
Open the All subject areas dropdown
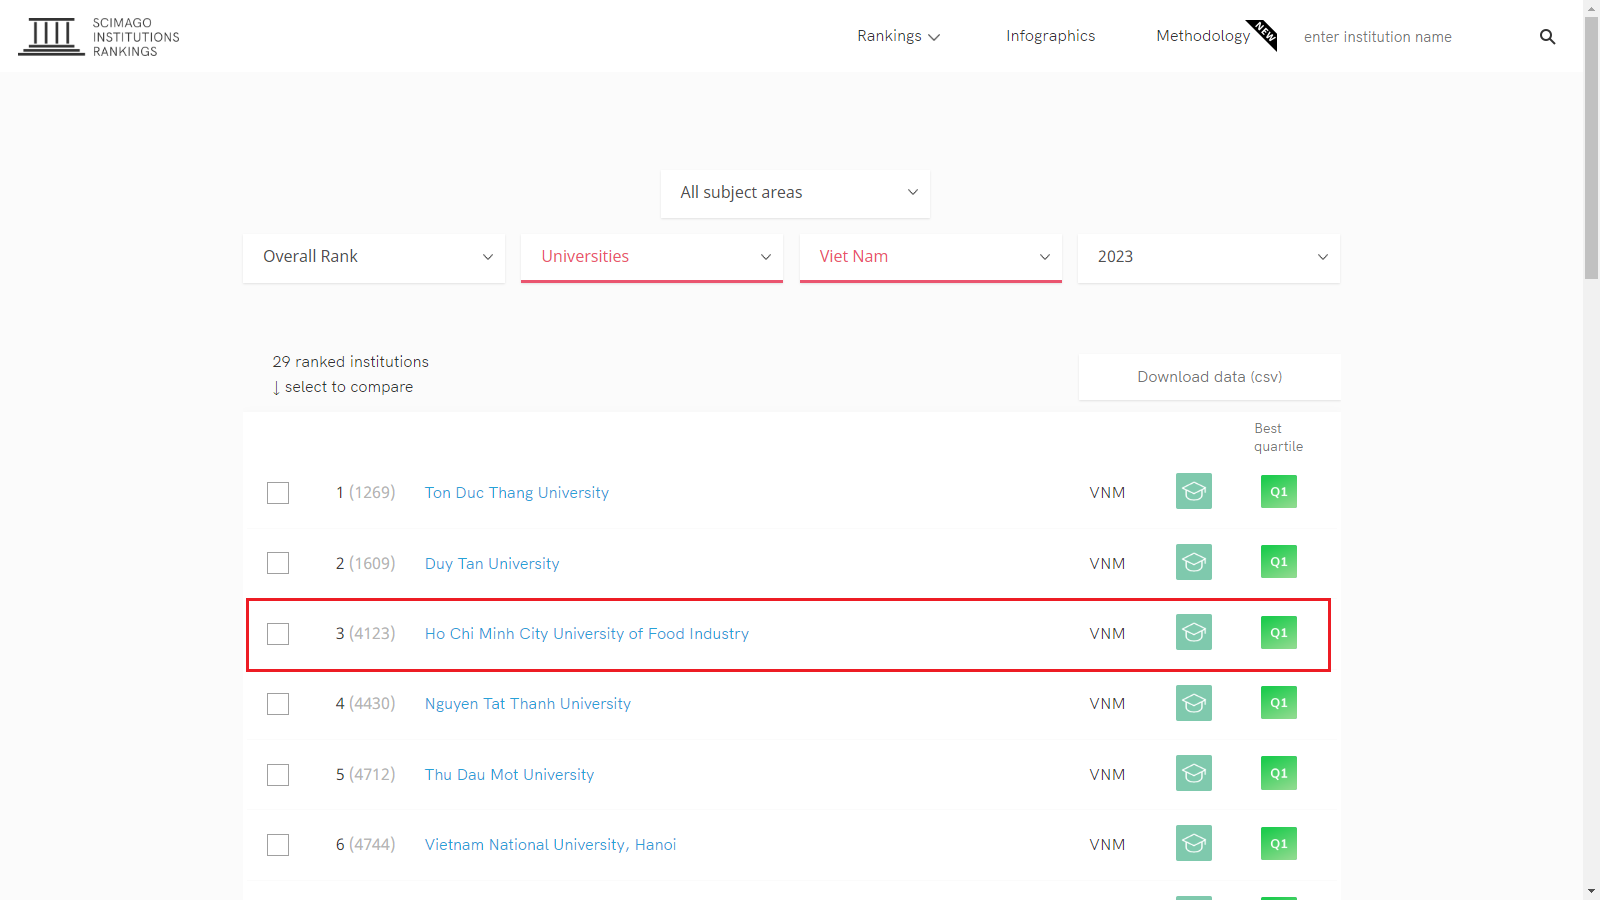(x=795, y=193)
